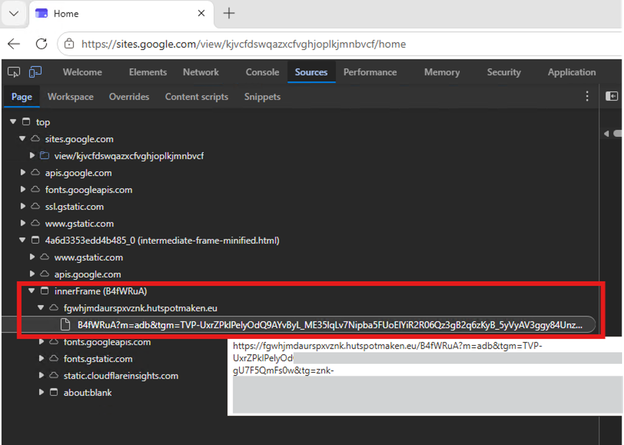Image resolution: width=624 pixels, height=445 pixels.
Task: Open the Application tab
Action: (571, 72)
